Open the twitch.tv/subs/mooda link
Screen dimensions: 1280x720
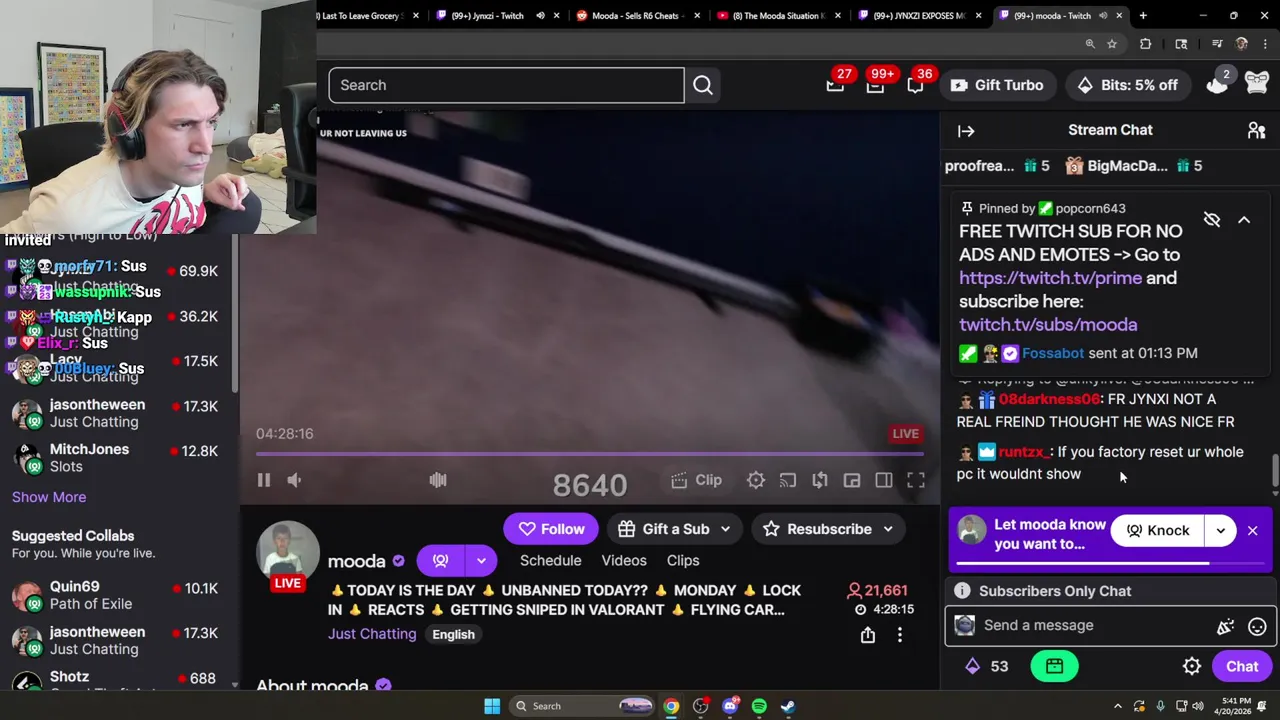tap(1048, 325)
